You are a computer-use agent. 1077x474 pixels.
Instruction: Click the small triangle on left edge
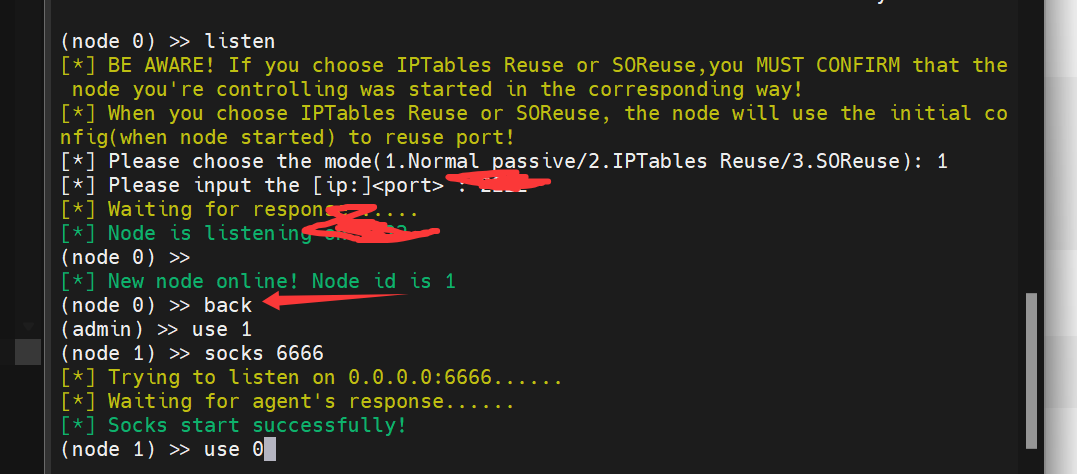(x=28, y=326)
